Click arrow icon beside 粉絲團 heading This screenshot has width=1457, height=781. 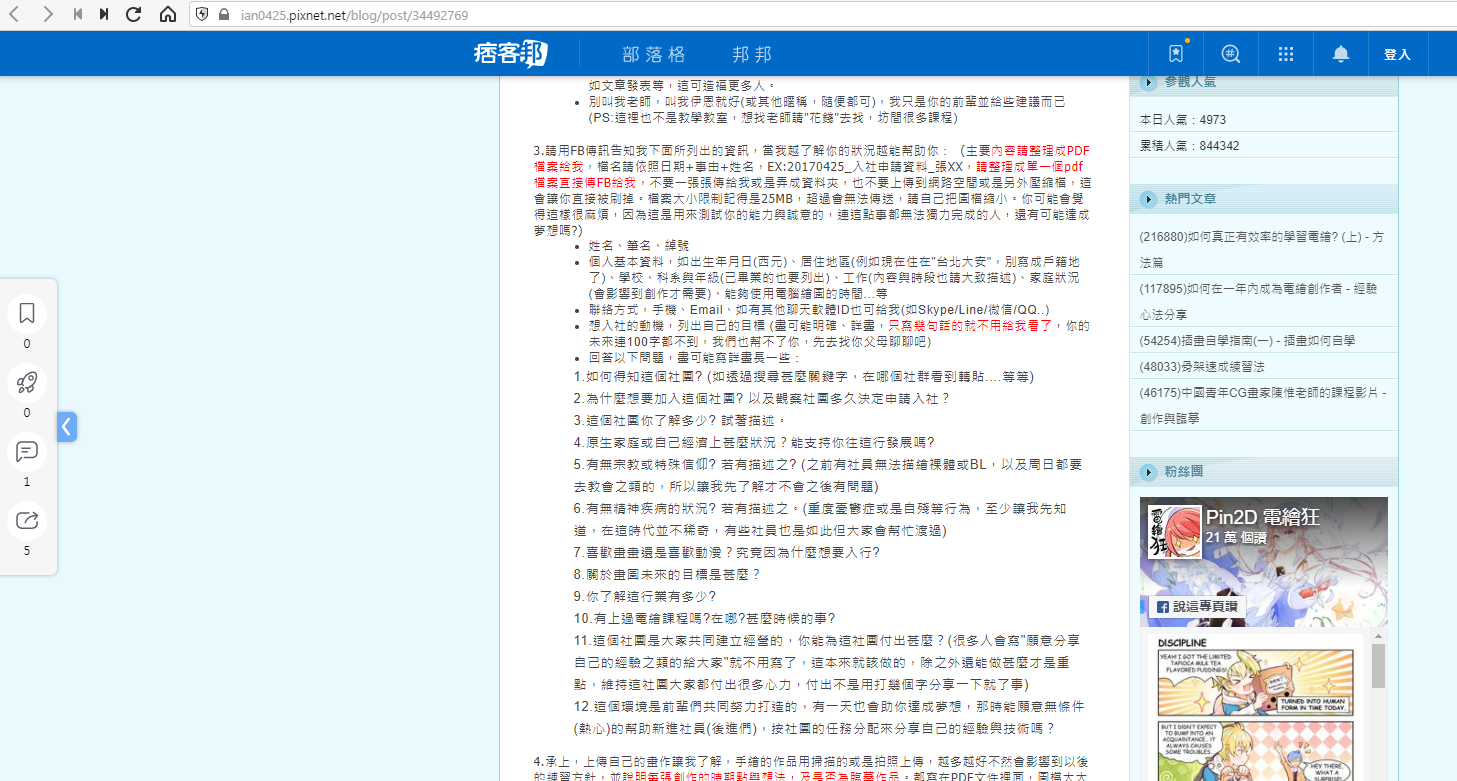1148,472
